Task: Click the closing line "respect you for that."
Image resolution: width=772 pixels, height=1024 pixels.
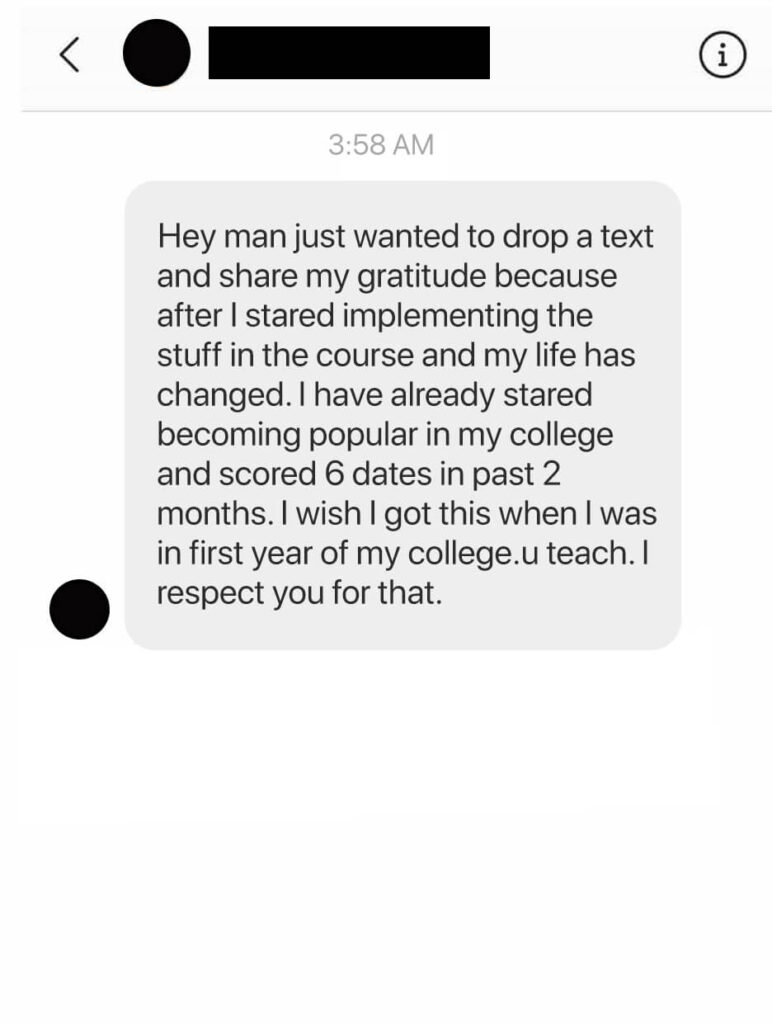Action: coord(299,593)
